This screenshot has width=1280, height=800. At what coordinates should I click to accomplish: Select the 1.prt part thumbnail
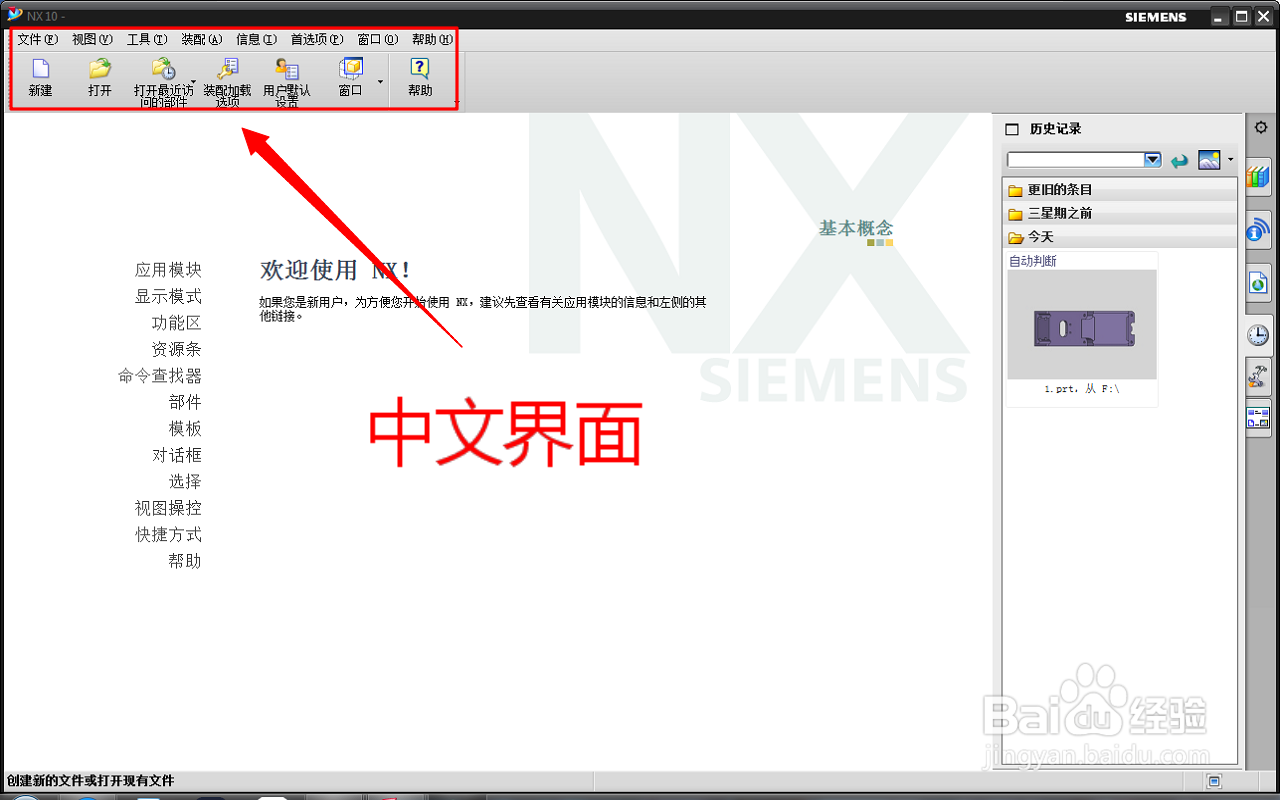[1082, 325]
